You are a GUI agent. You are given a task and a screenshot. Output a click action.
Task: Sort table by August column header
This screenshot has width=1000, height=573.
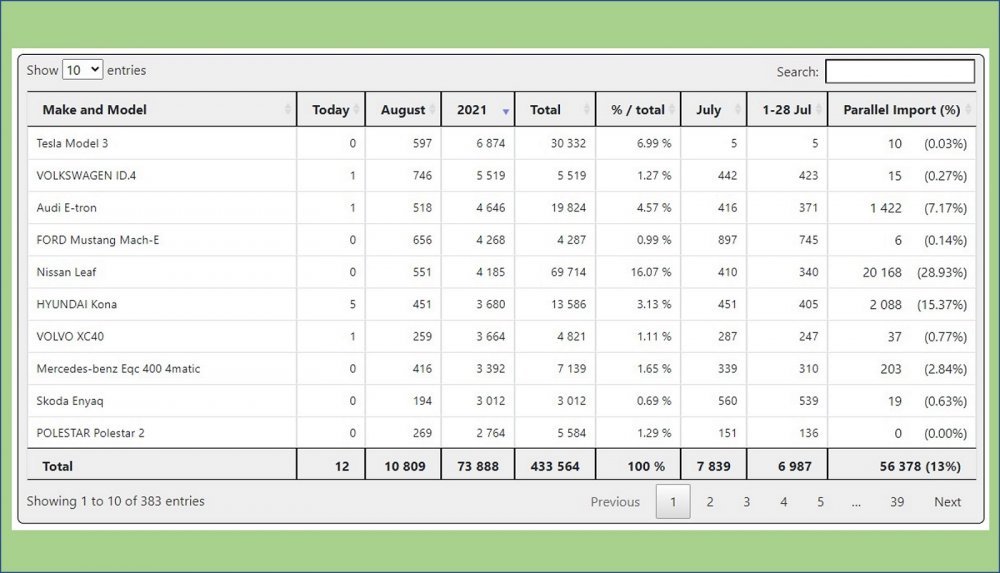click(402, 110)
